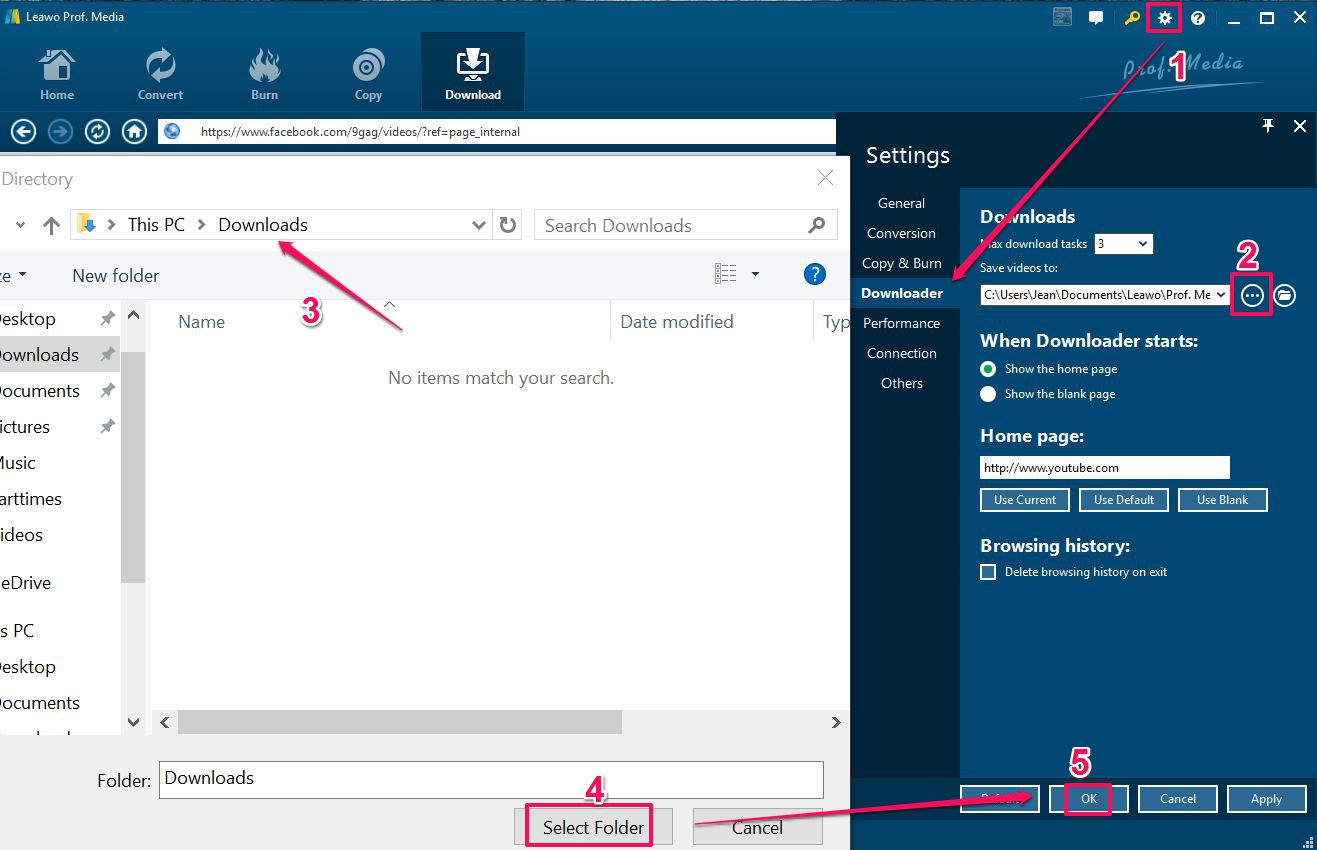Switch to the Convert module
Image resolution: width=1317 pixels, height=850 pixels.
(x=160, y=74)
